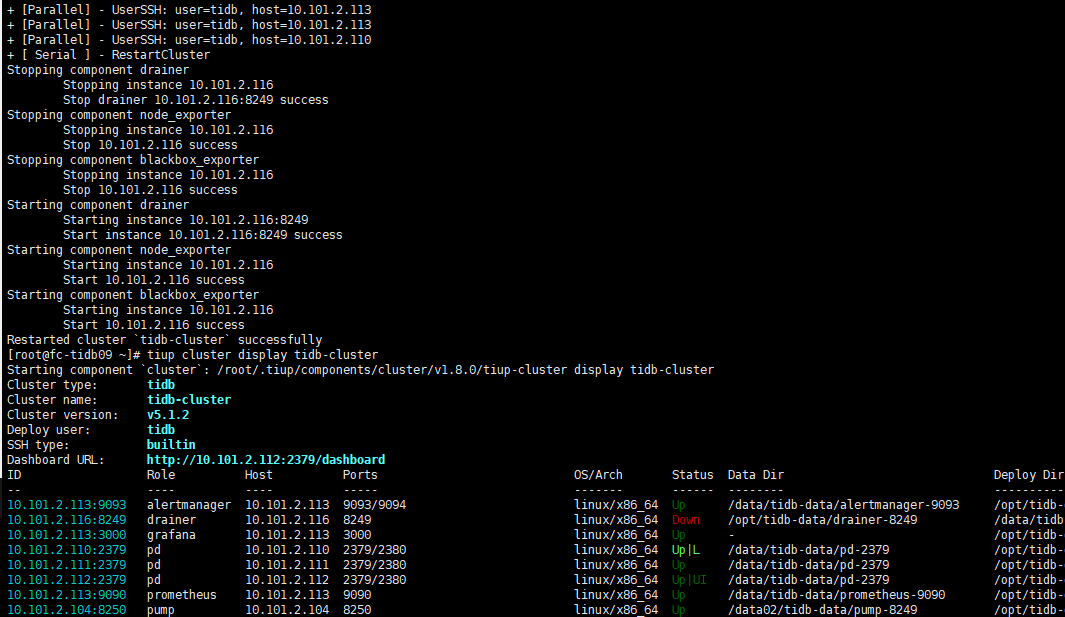
Task: Click the Deploy Dir column header
Action: [x=1028, y=475]
